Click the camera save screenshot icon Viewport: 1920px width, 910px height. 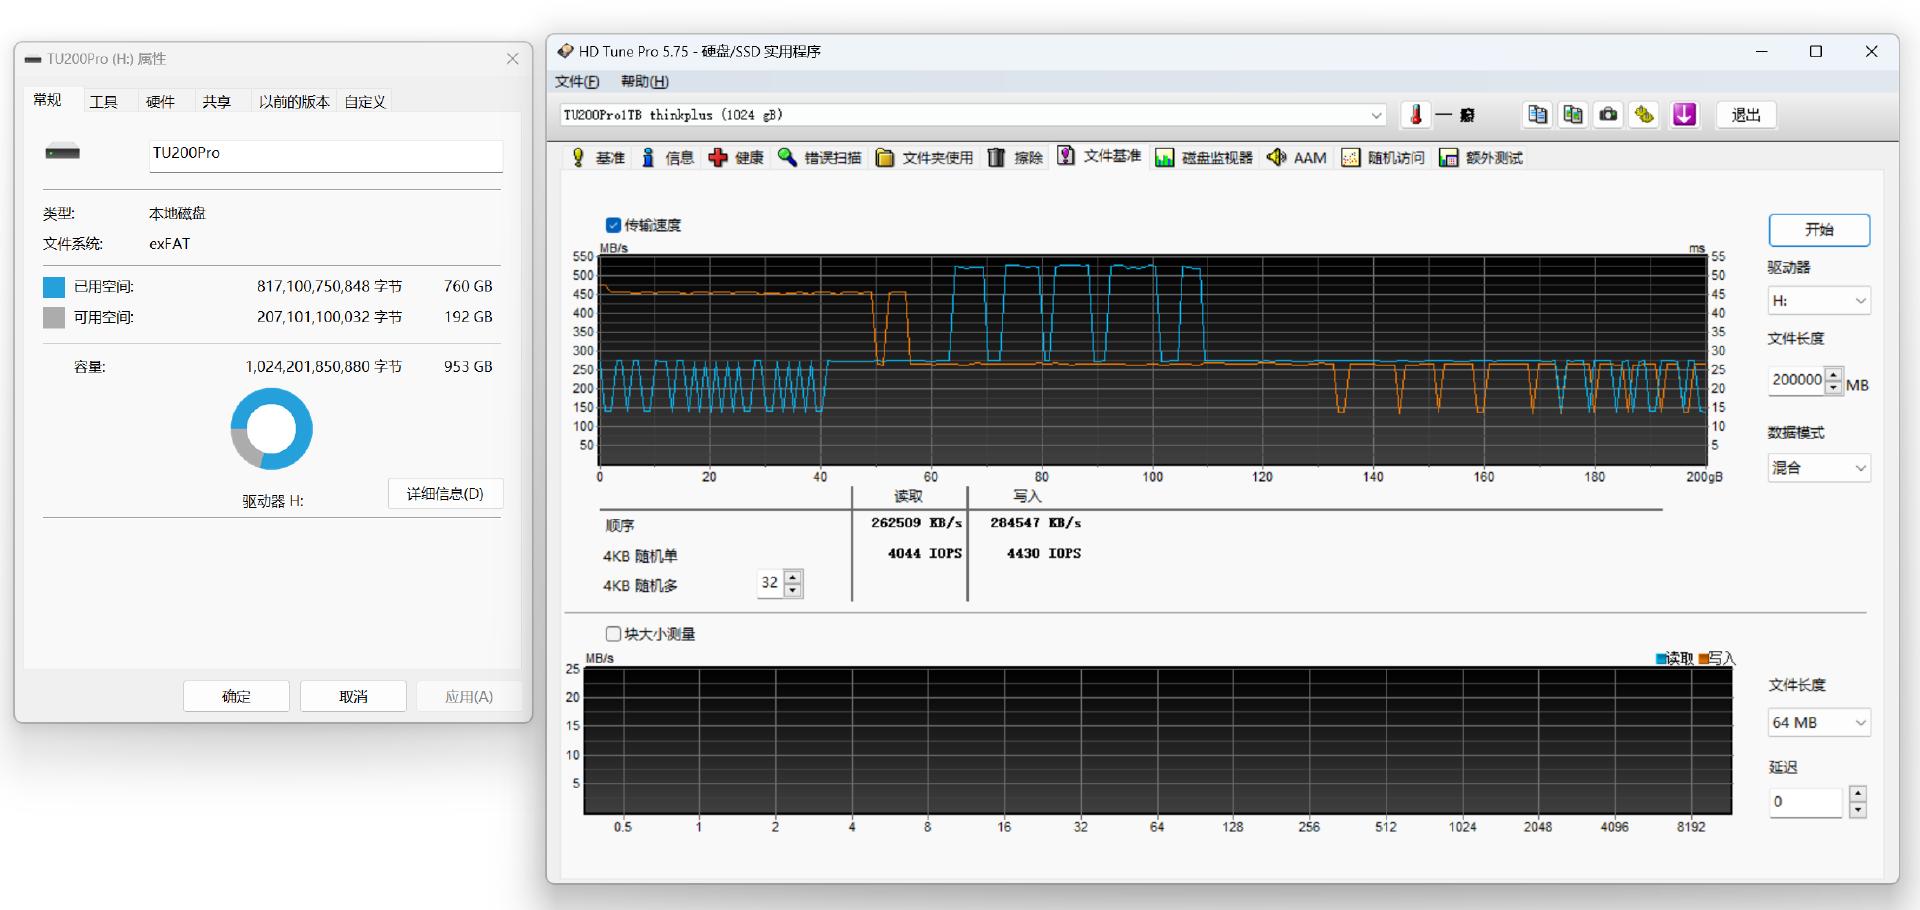point(1608,115)
